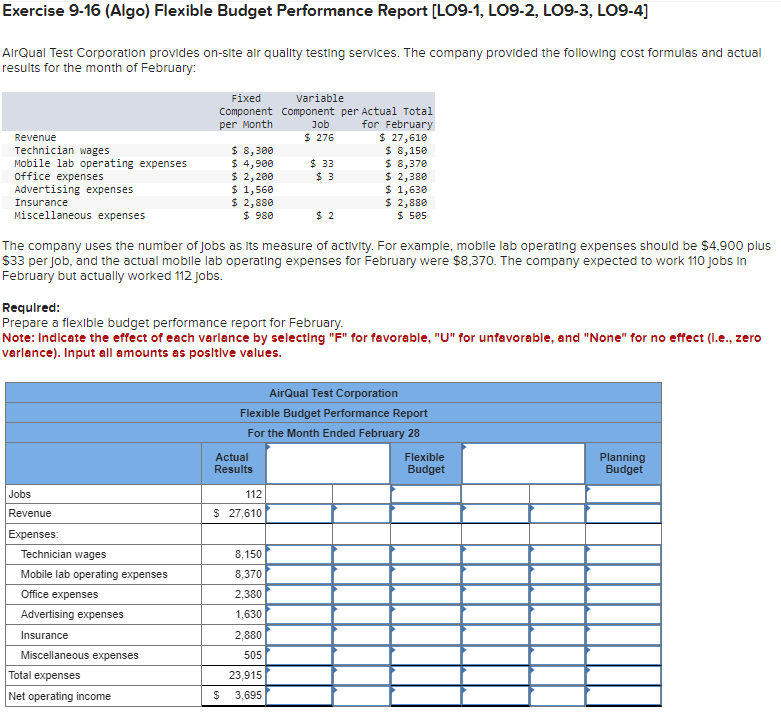Click Mobile lab operating expenses Flexible Budget field

[x=426, y=574]
